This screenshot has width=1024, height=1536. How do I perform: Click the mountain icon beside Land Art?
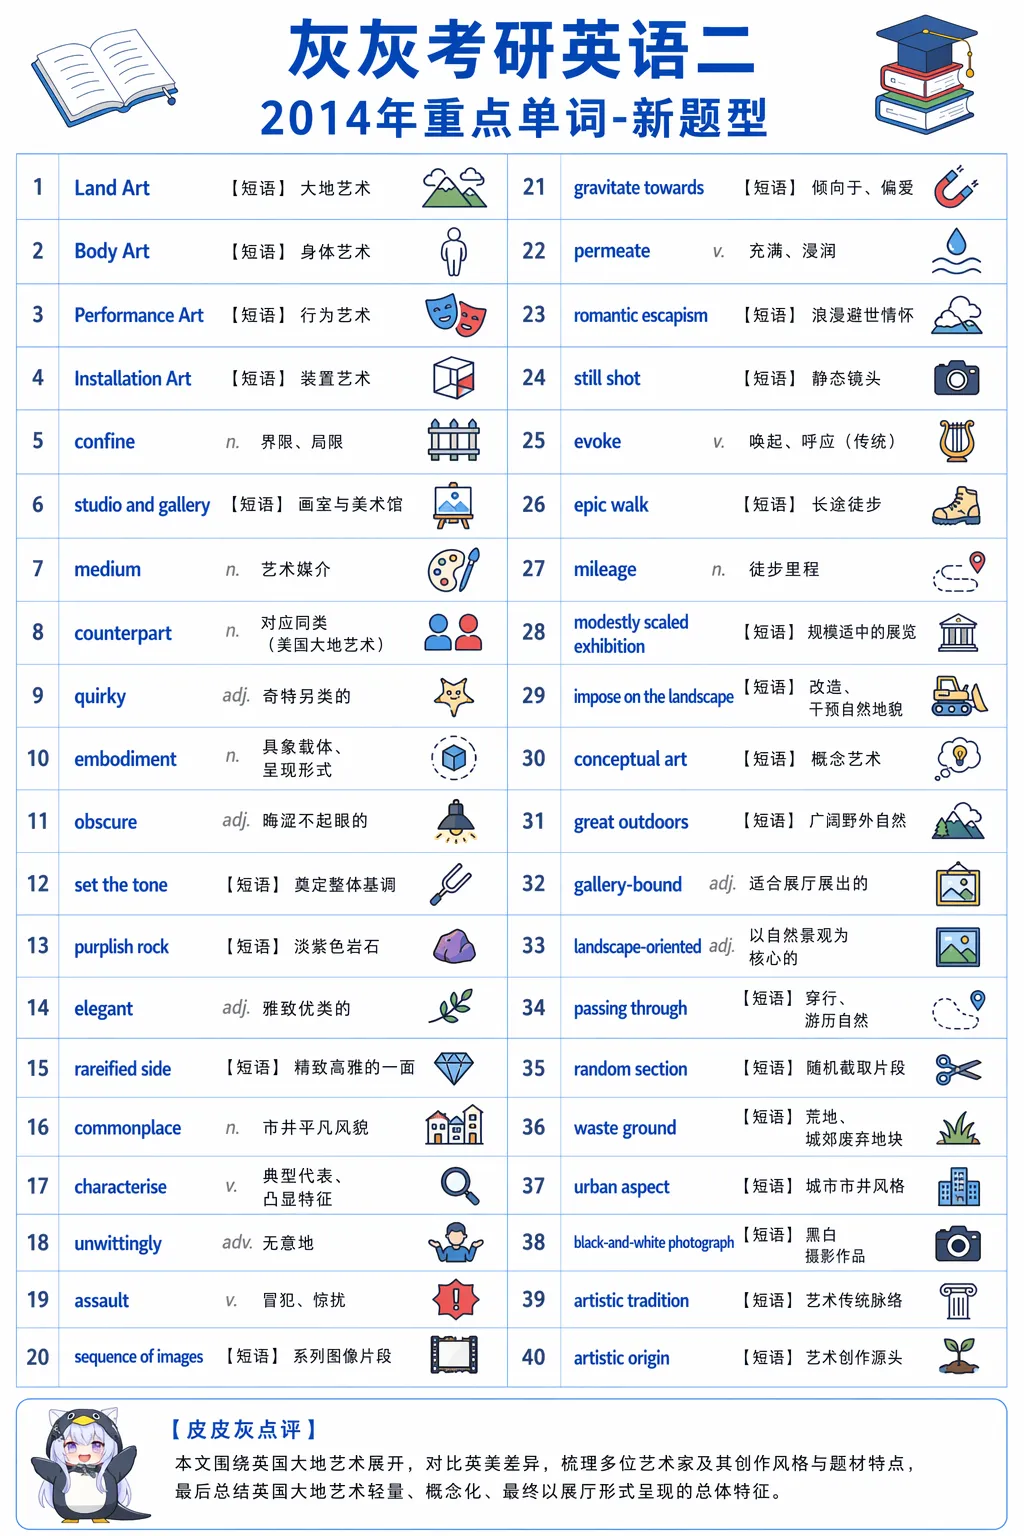[454, 187]
